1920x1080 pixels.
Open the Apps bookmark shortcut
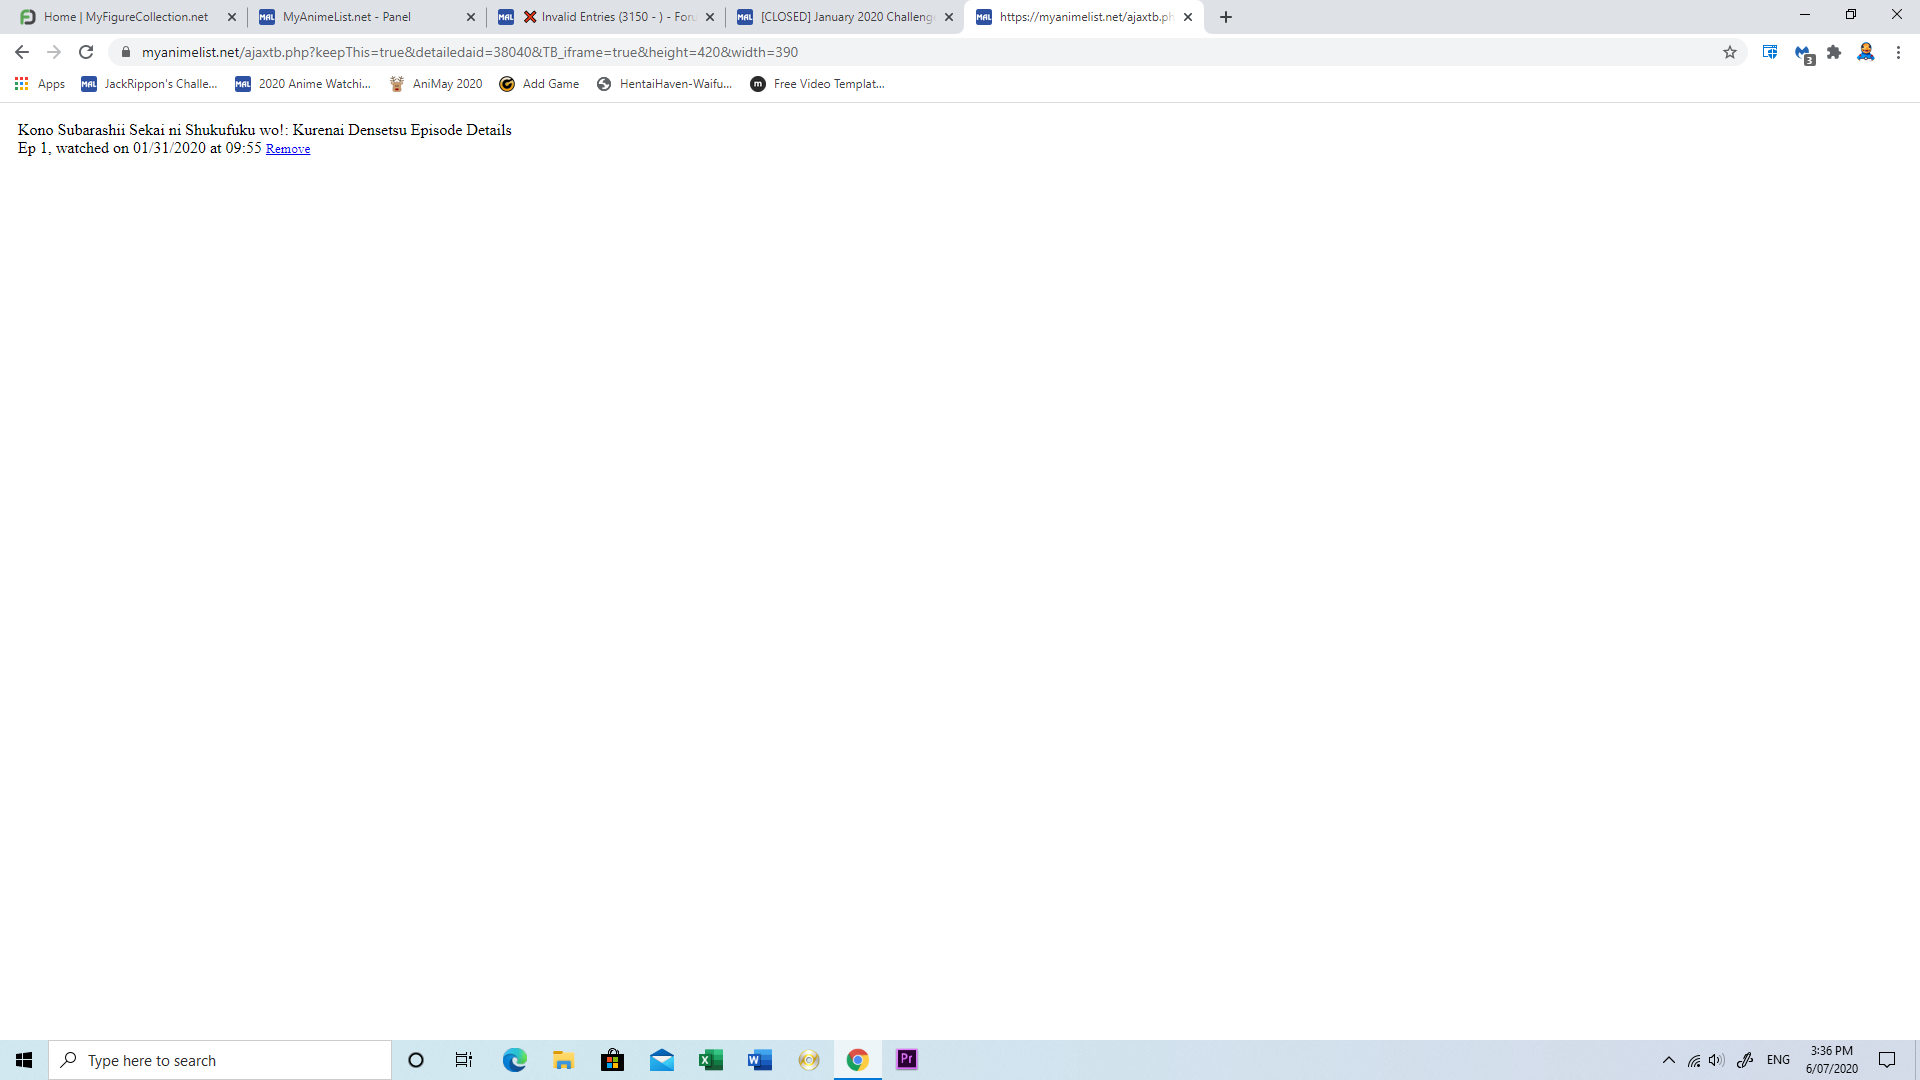[40, 84]
